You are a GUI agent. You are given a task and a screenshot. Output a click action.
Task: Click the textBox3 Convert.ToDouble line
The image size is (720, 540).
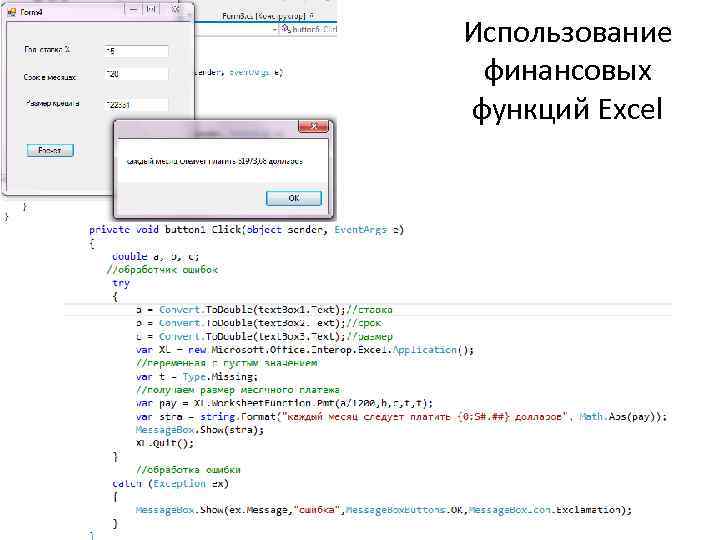coord(264,336)
